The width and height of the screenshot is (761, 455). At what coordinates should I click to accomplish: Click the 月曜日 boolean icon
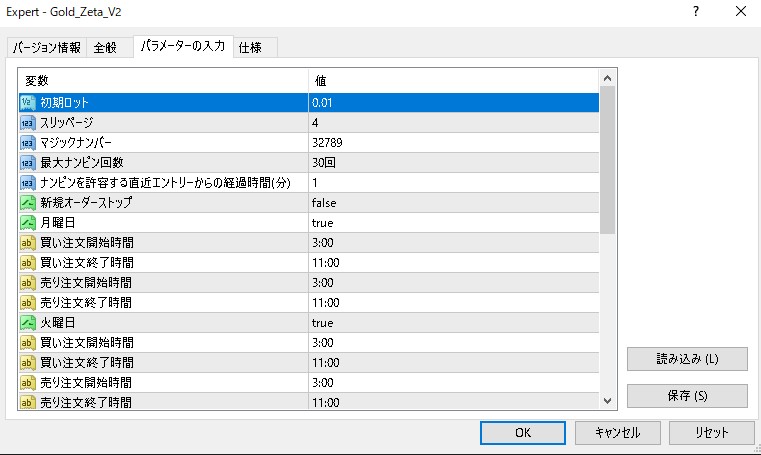(28, 223)
